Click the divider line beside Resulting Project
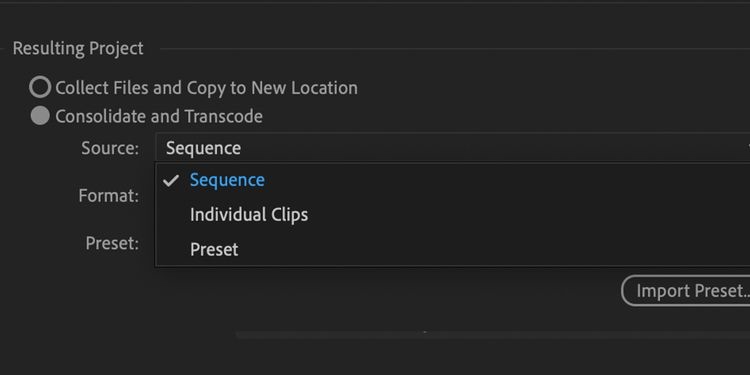Image resolution: width=750 pixels, height=375 pixels. pyautogui.click(x=454, y=48)
